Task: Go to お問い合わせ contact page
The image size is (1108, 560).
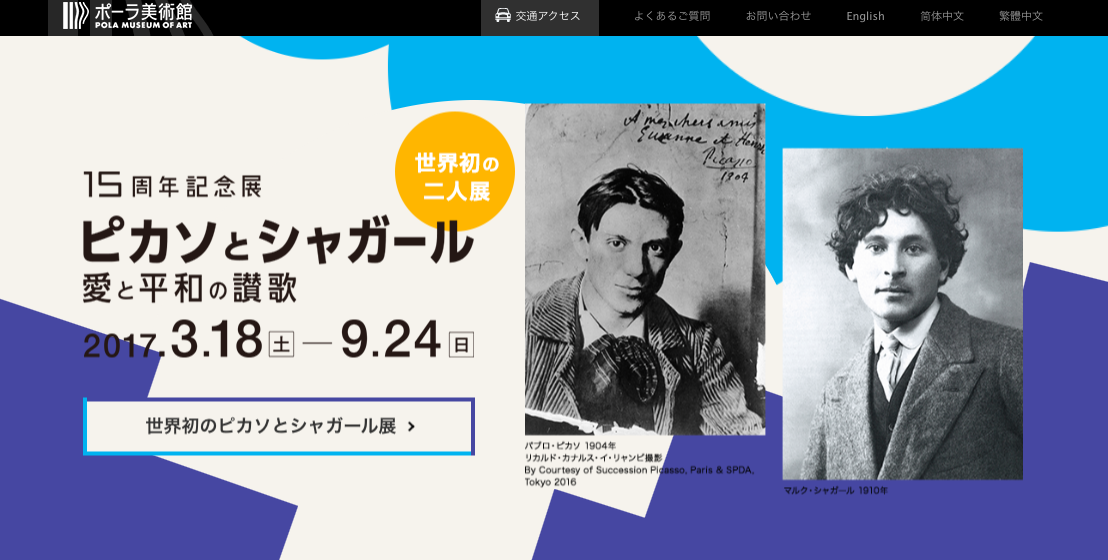Action: coord(778,16)
